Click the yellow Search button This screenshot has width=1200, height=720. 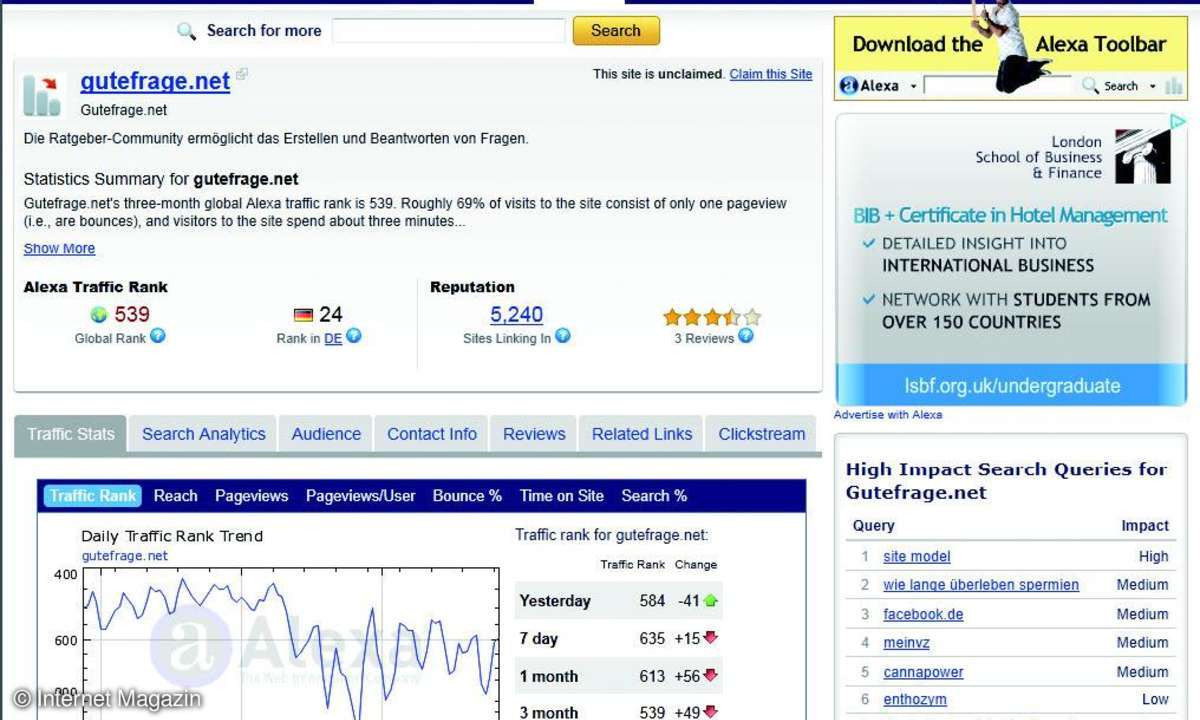616,31
